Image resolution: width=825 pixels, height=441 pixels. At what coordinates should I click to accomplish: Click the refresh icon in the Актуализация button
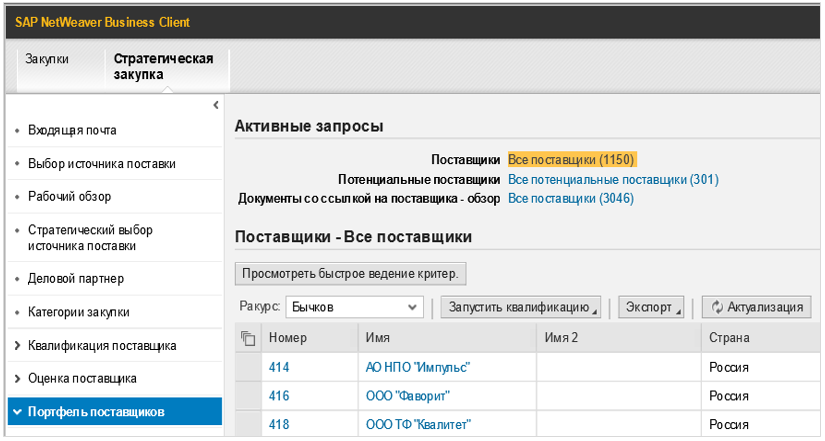(717, 307)
